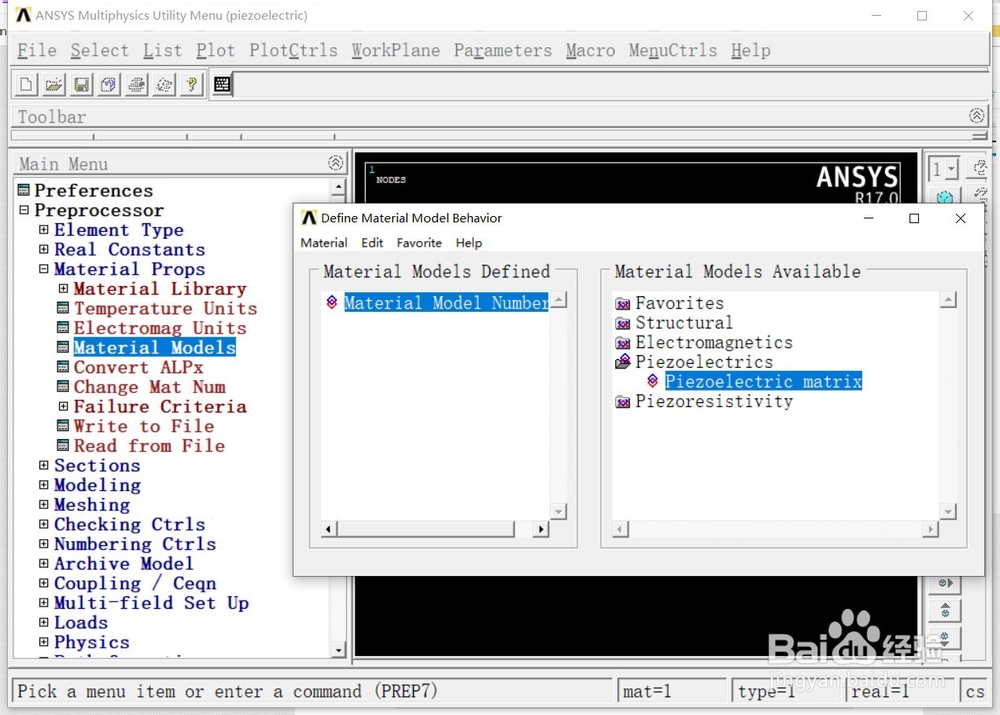Image resolution: width=1000 pixels, height=715 pixels.
Task: Click the Change Mat Num icon
Action: (63, 387)
